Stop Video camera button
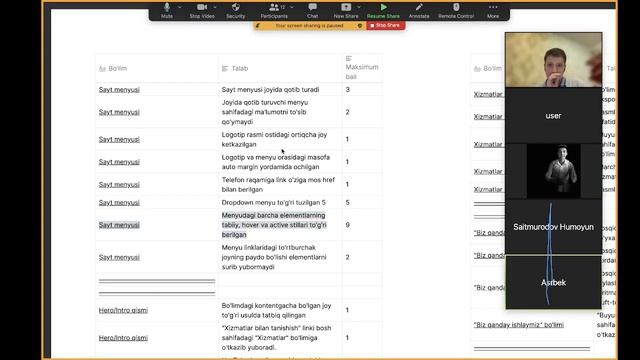The width and height of the screenshot is (640, 360). (202, 11)
